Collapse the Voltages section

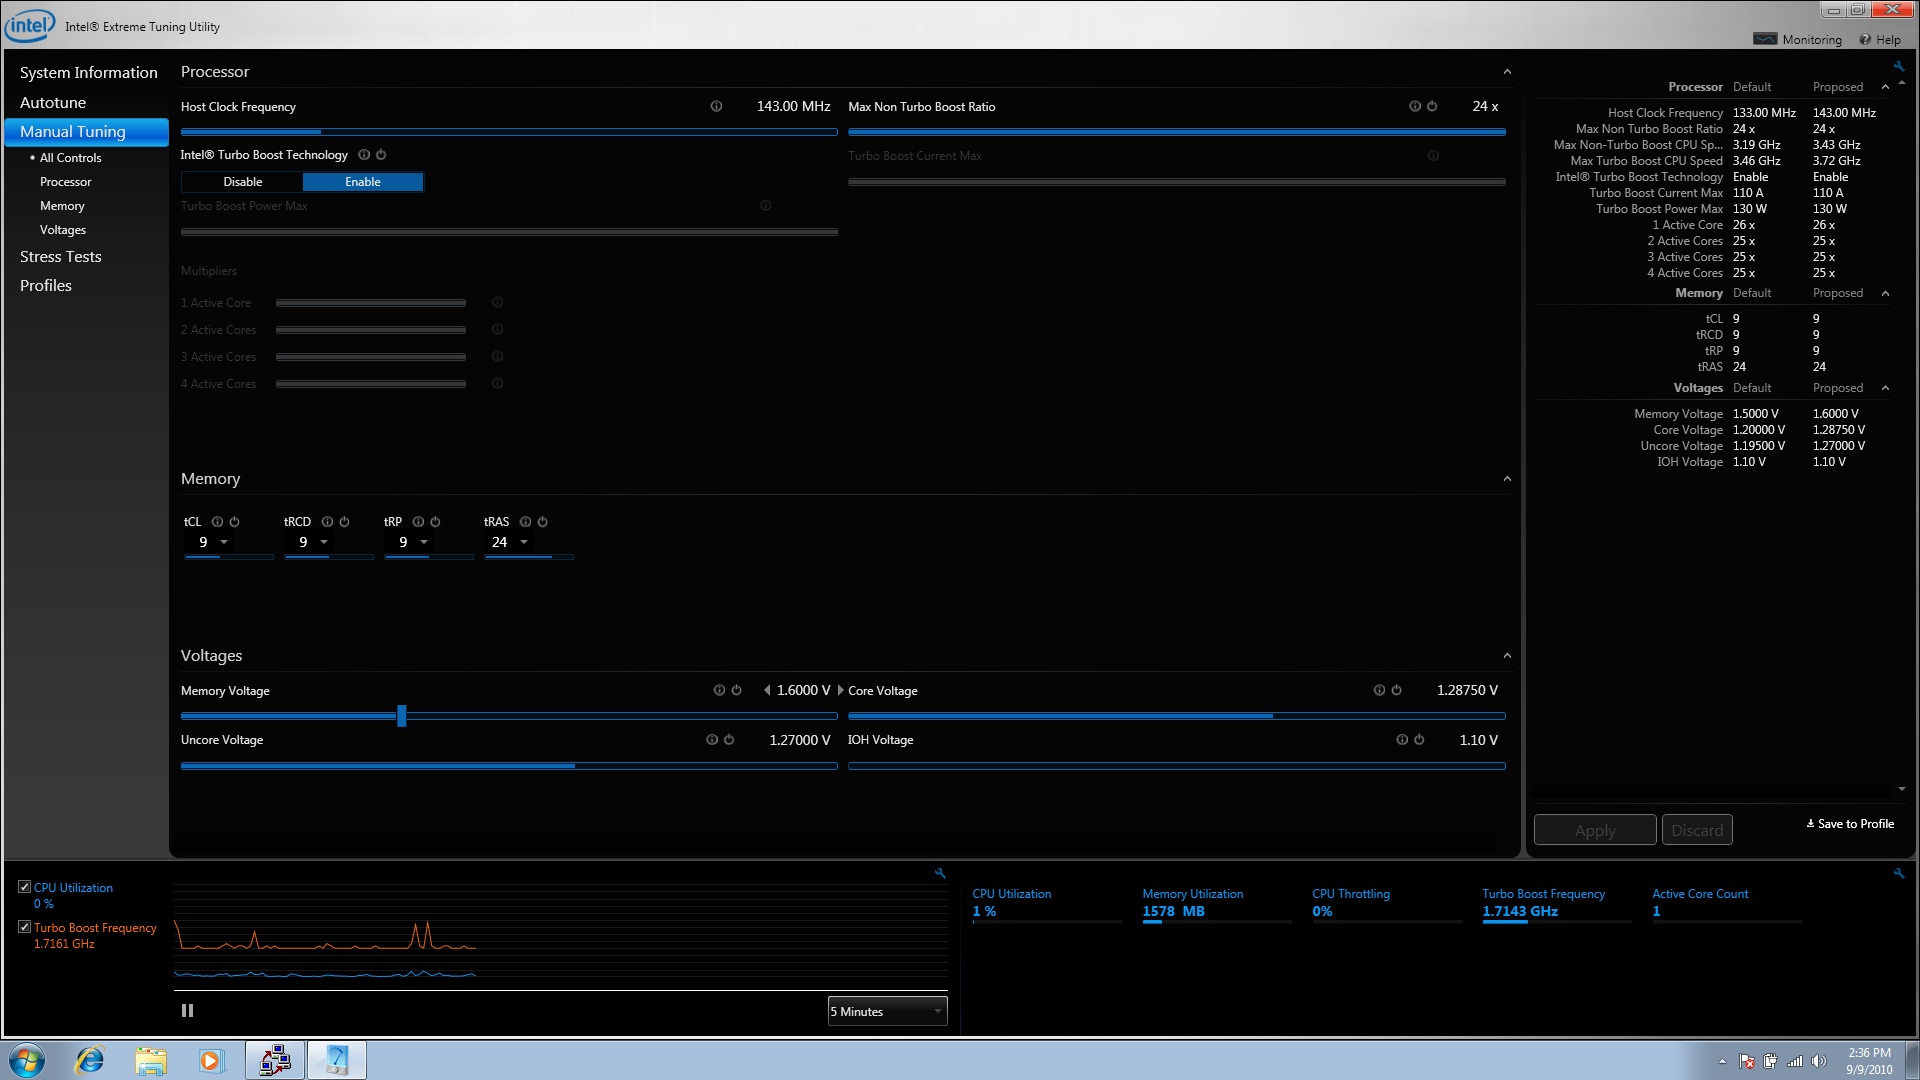tap(1507, 656)
